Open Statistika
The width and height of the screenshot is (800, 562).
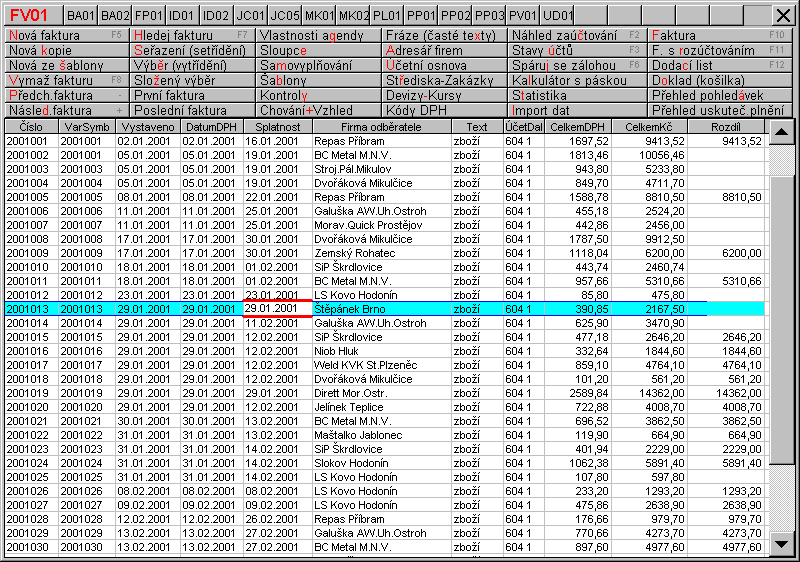coord(577,95)
